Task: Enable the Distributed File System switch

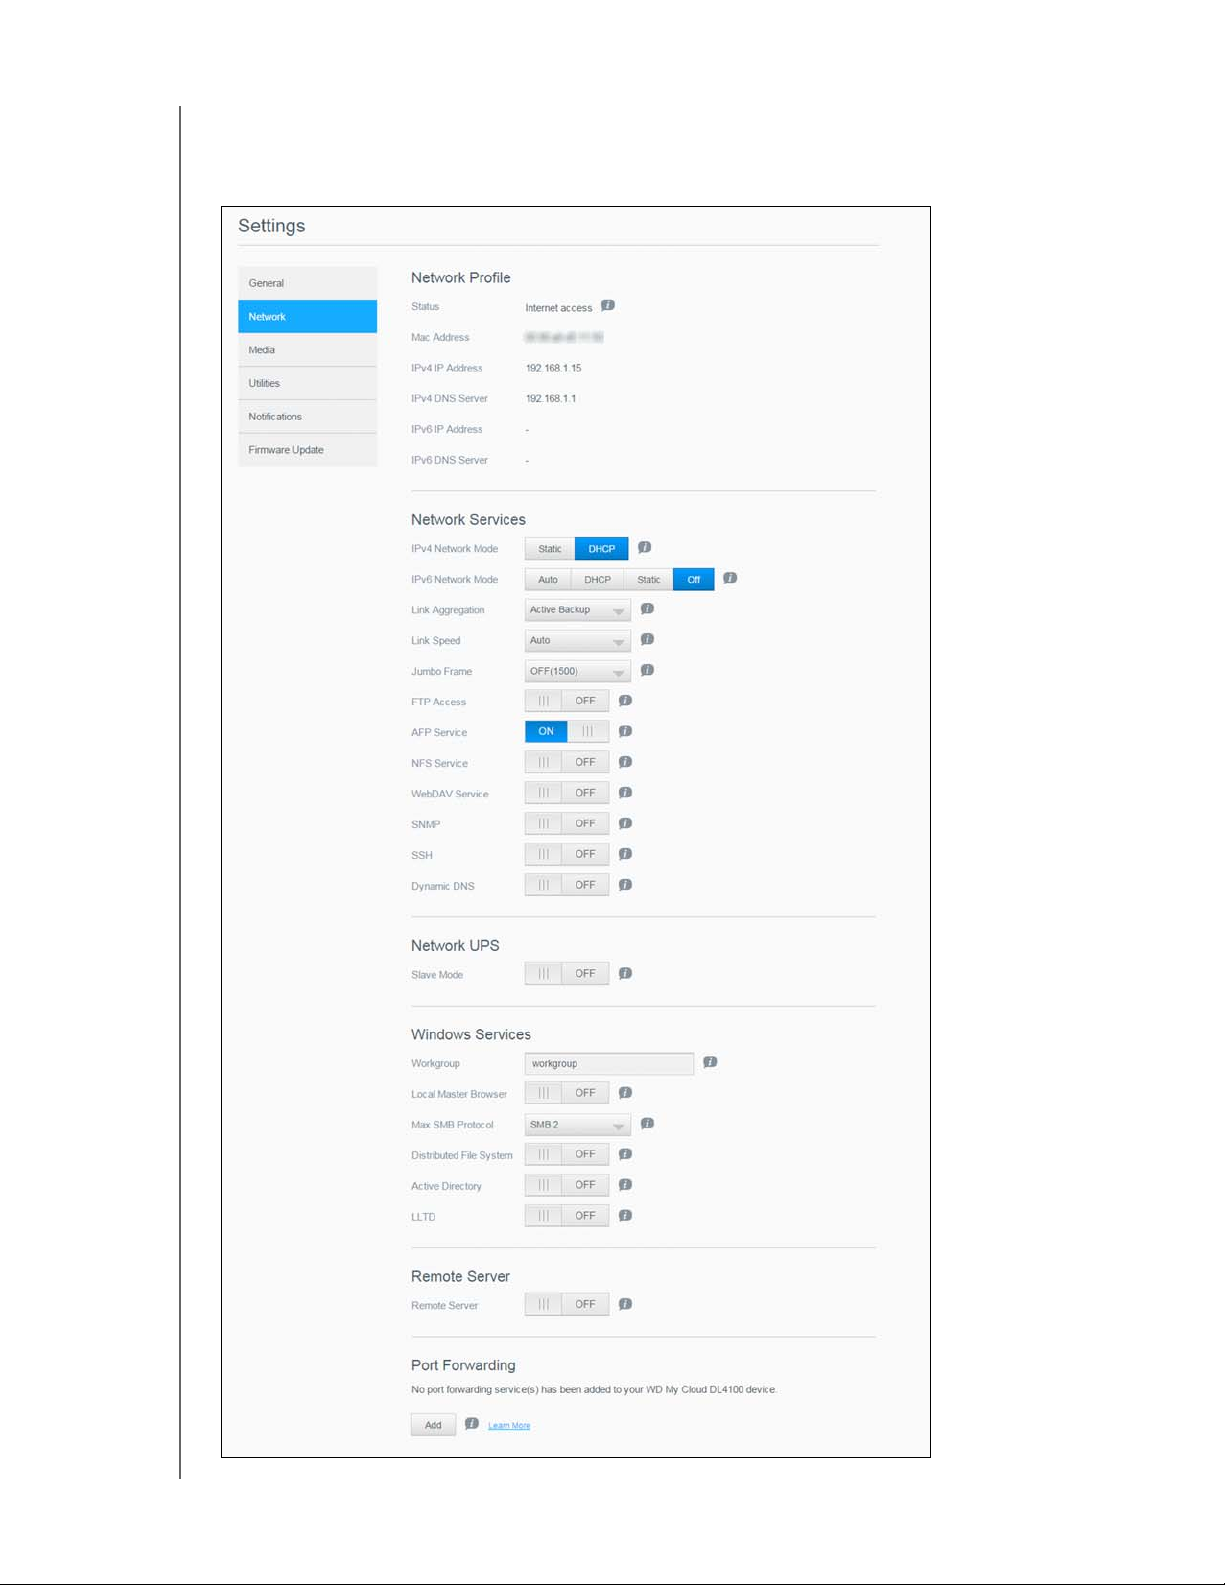Action: (567, 1154)
